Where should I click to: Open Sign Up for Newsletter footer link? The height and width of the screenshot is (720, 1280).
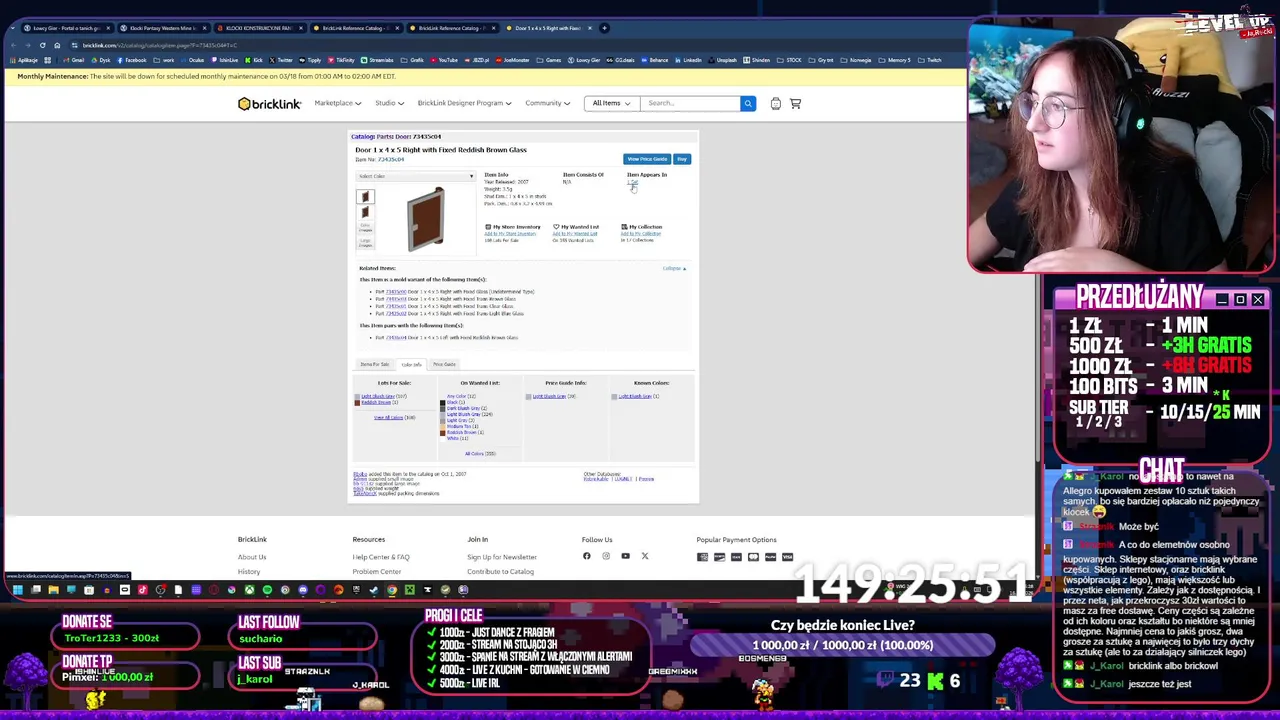[x=501, y=557]
